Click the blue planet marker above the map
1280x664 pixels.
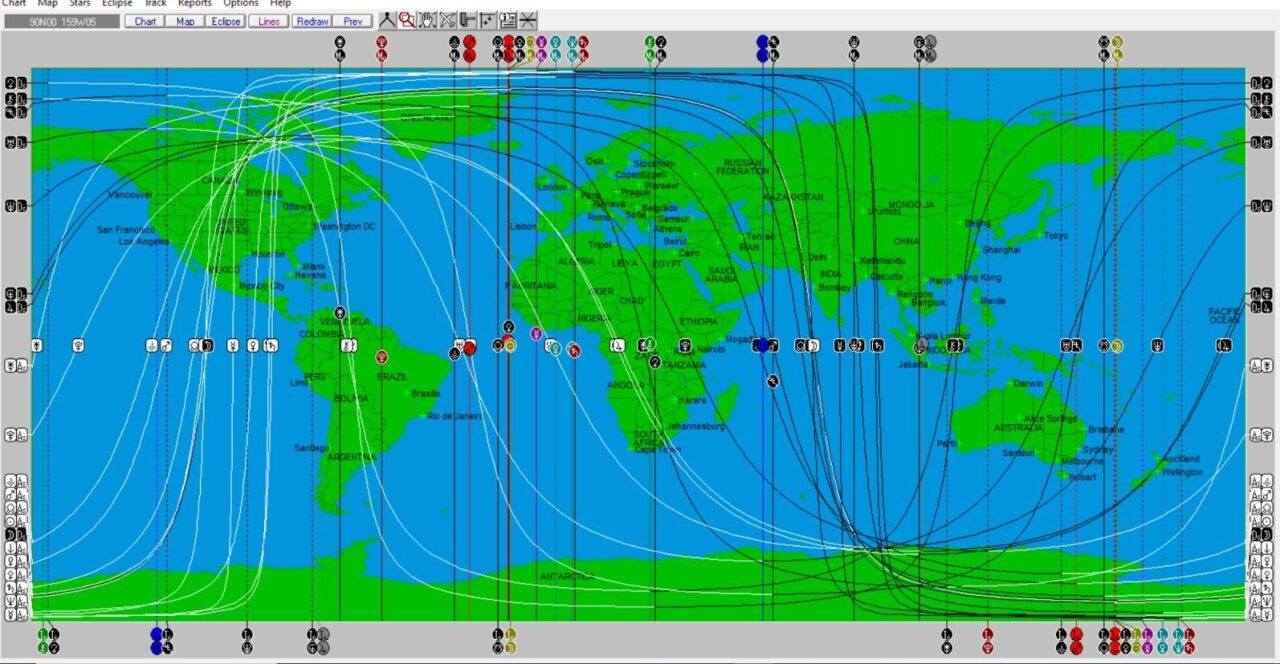point(762,42)
